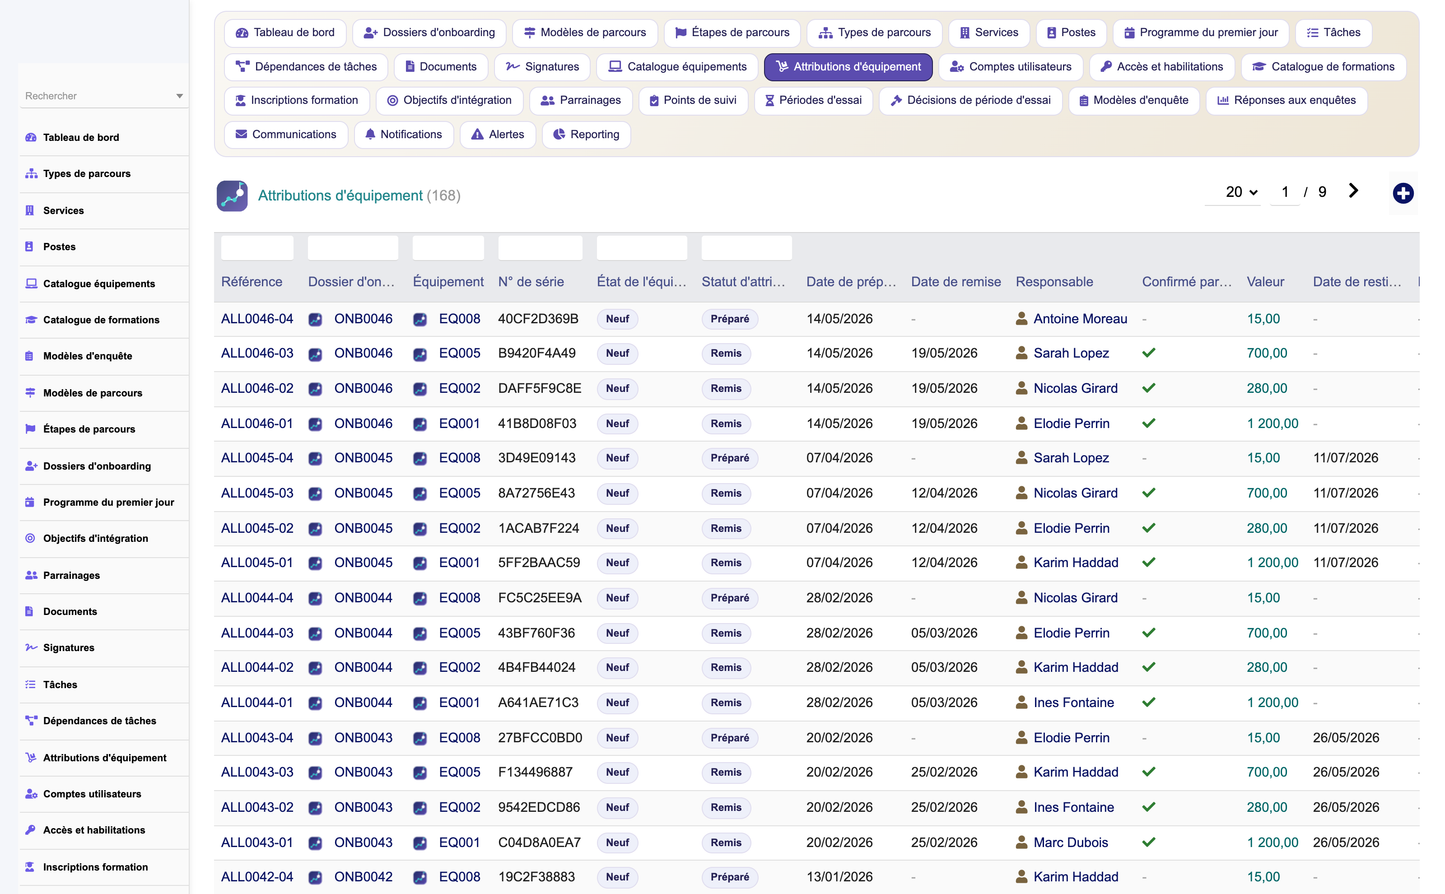Click Catalogue équipements sidebar icon

point(31,284)
